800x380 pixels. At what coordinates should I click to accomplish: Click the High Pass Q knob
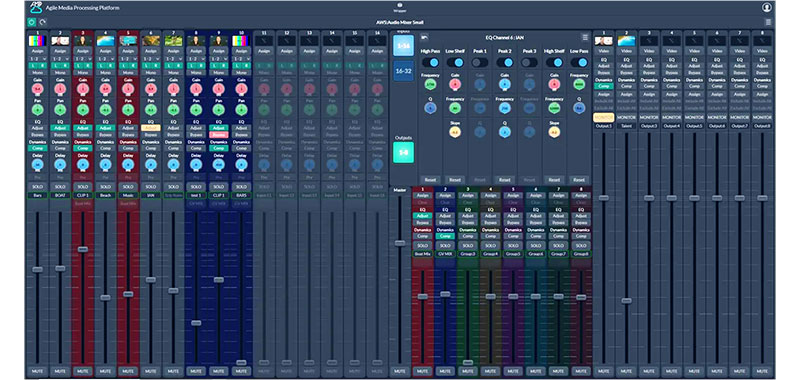point(430,108)
